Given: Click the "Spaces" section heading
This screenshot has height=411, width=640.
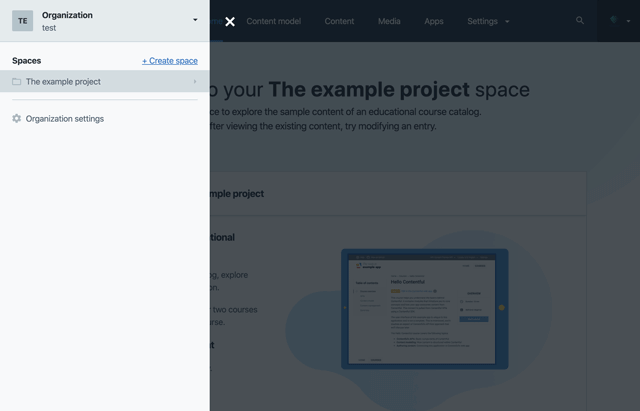Looking at the screenshot, I should [x=27, y=61].
